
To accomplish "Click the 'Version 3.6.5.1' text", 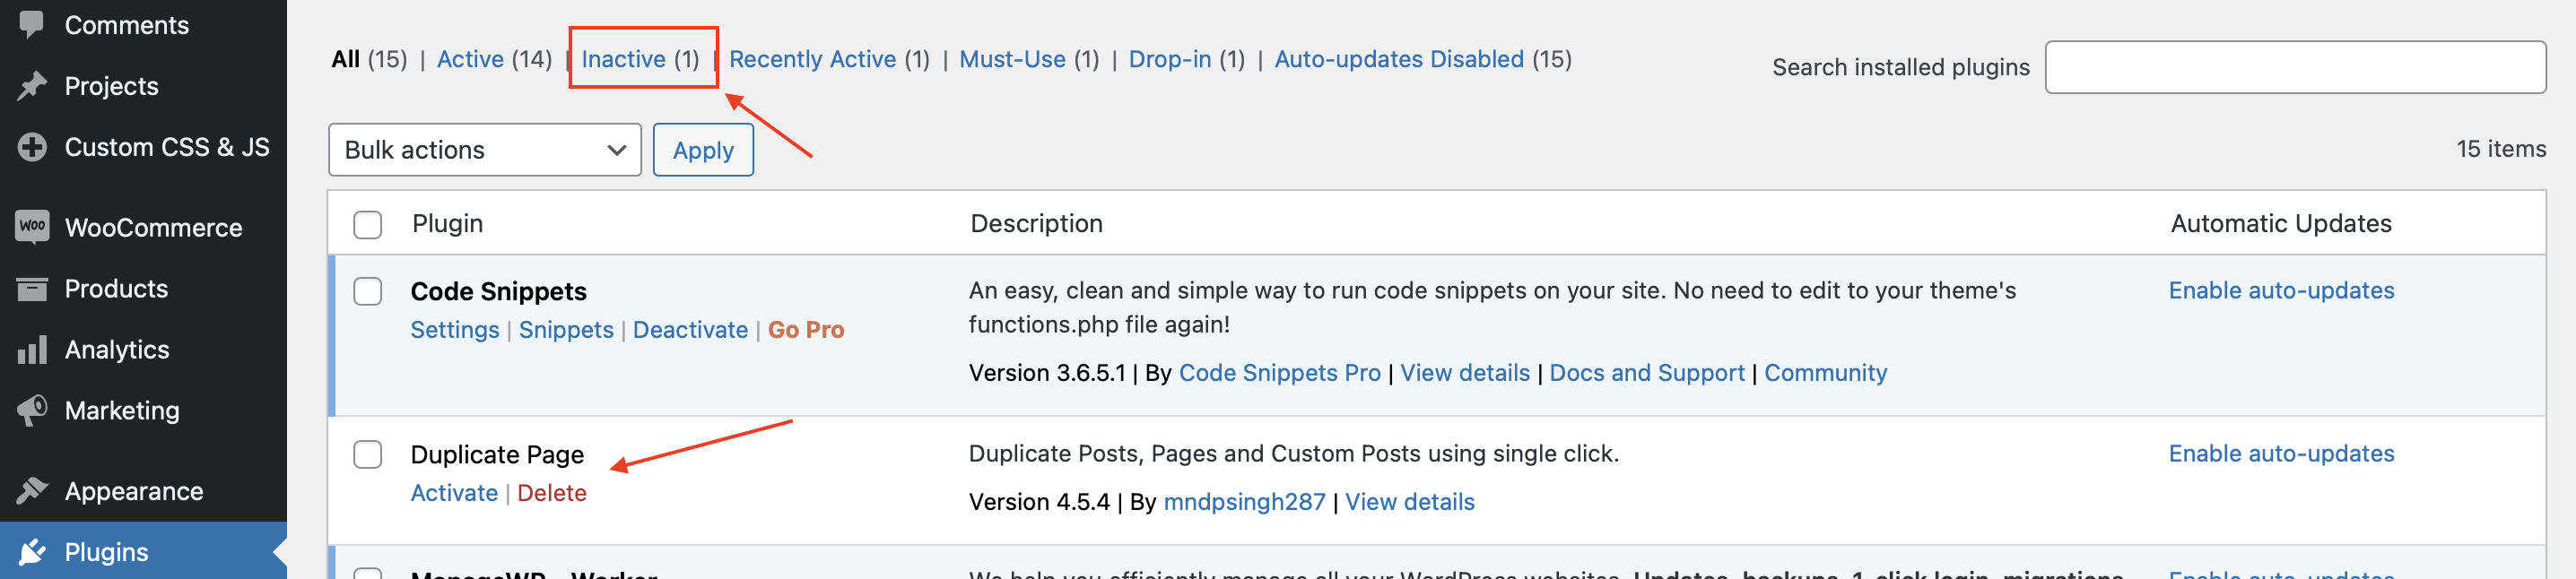I will click(1047, 373).
